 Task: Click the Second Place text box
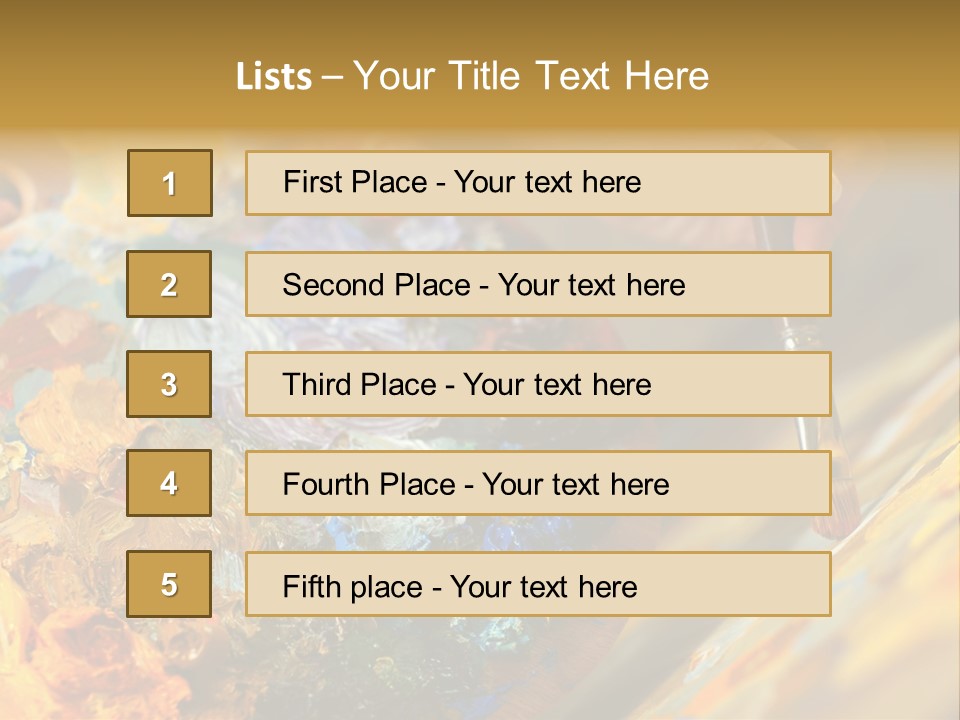click(x=538, y=284)
